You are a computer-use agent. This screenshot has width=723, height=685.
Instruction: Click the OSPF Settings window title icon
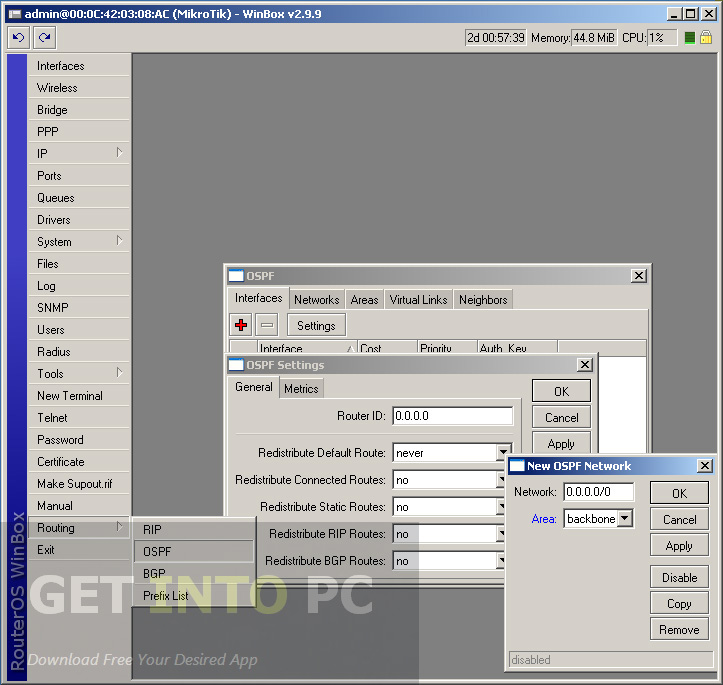(x=236, y=365)
